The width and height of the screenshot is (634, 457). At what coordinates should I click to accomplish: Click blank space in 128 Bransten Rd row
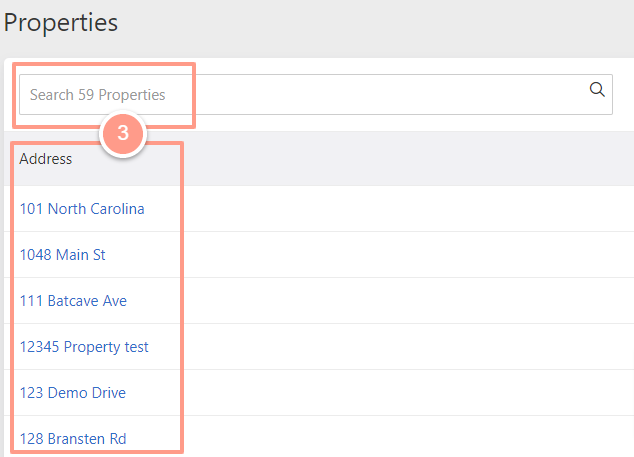[404, 438]
